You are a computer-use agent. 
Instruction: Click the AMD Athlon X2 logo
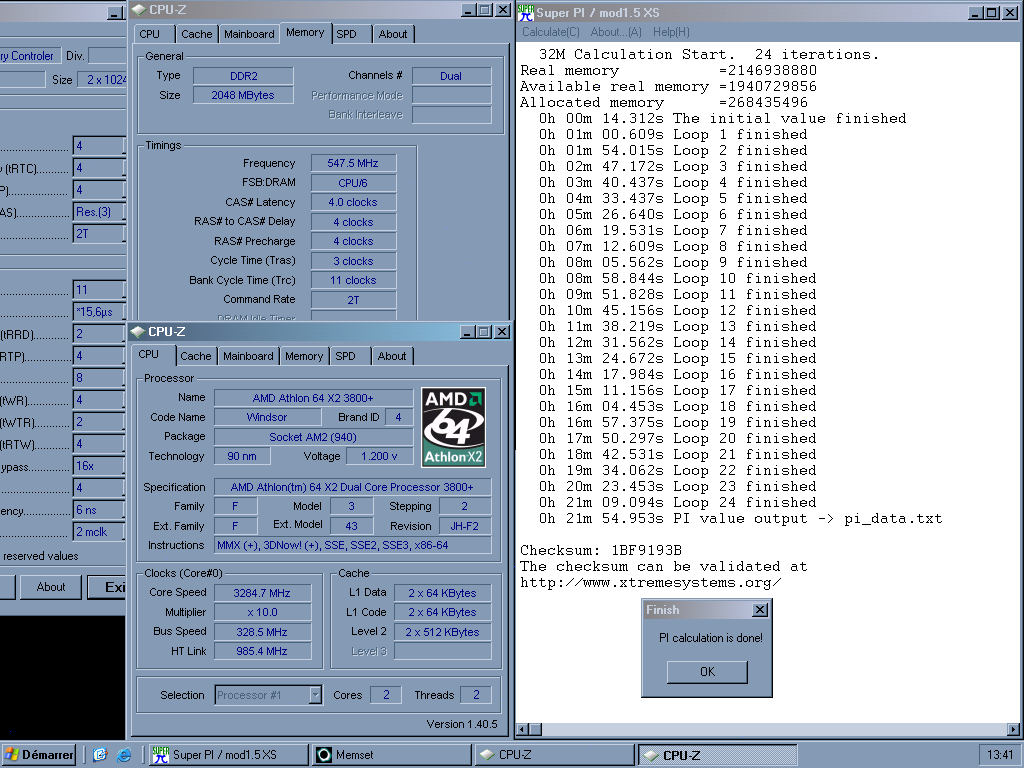(x=453, y=428)
